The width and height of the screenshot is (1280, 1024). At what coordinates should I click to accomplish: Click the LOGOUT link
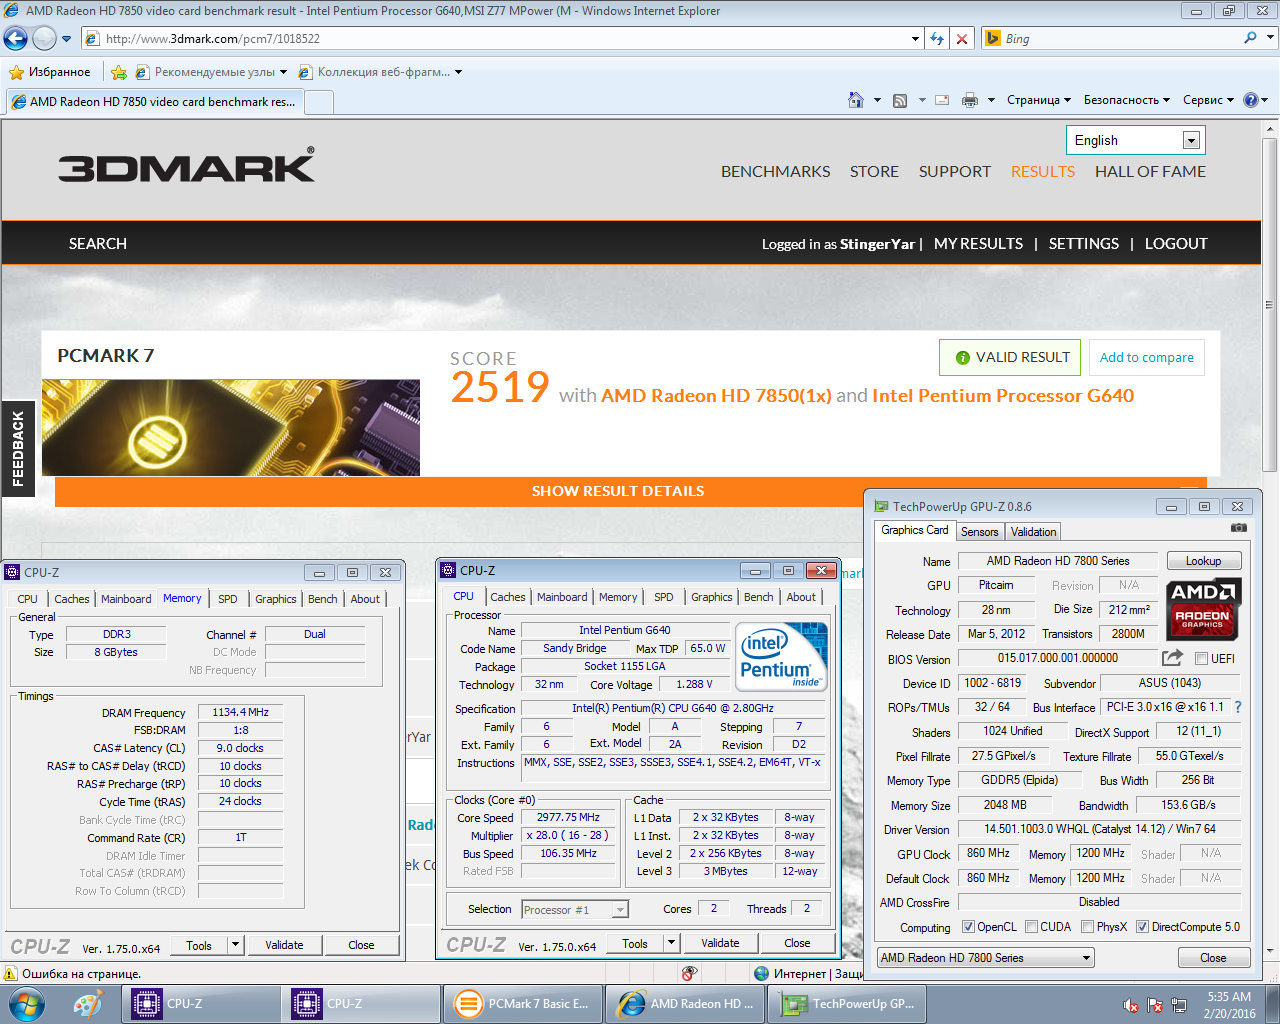point(1176,243)
